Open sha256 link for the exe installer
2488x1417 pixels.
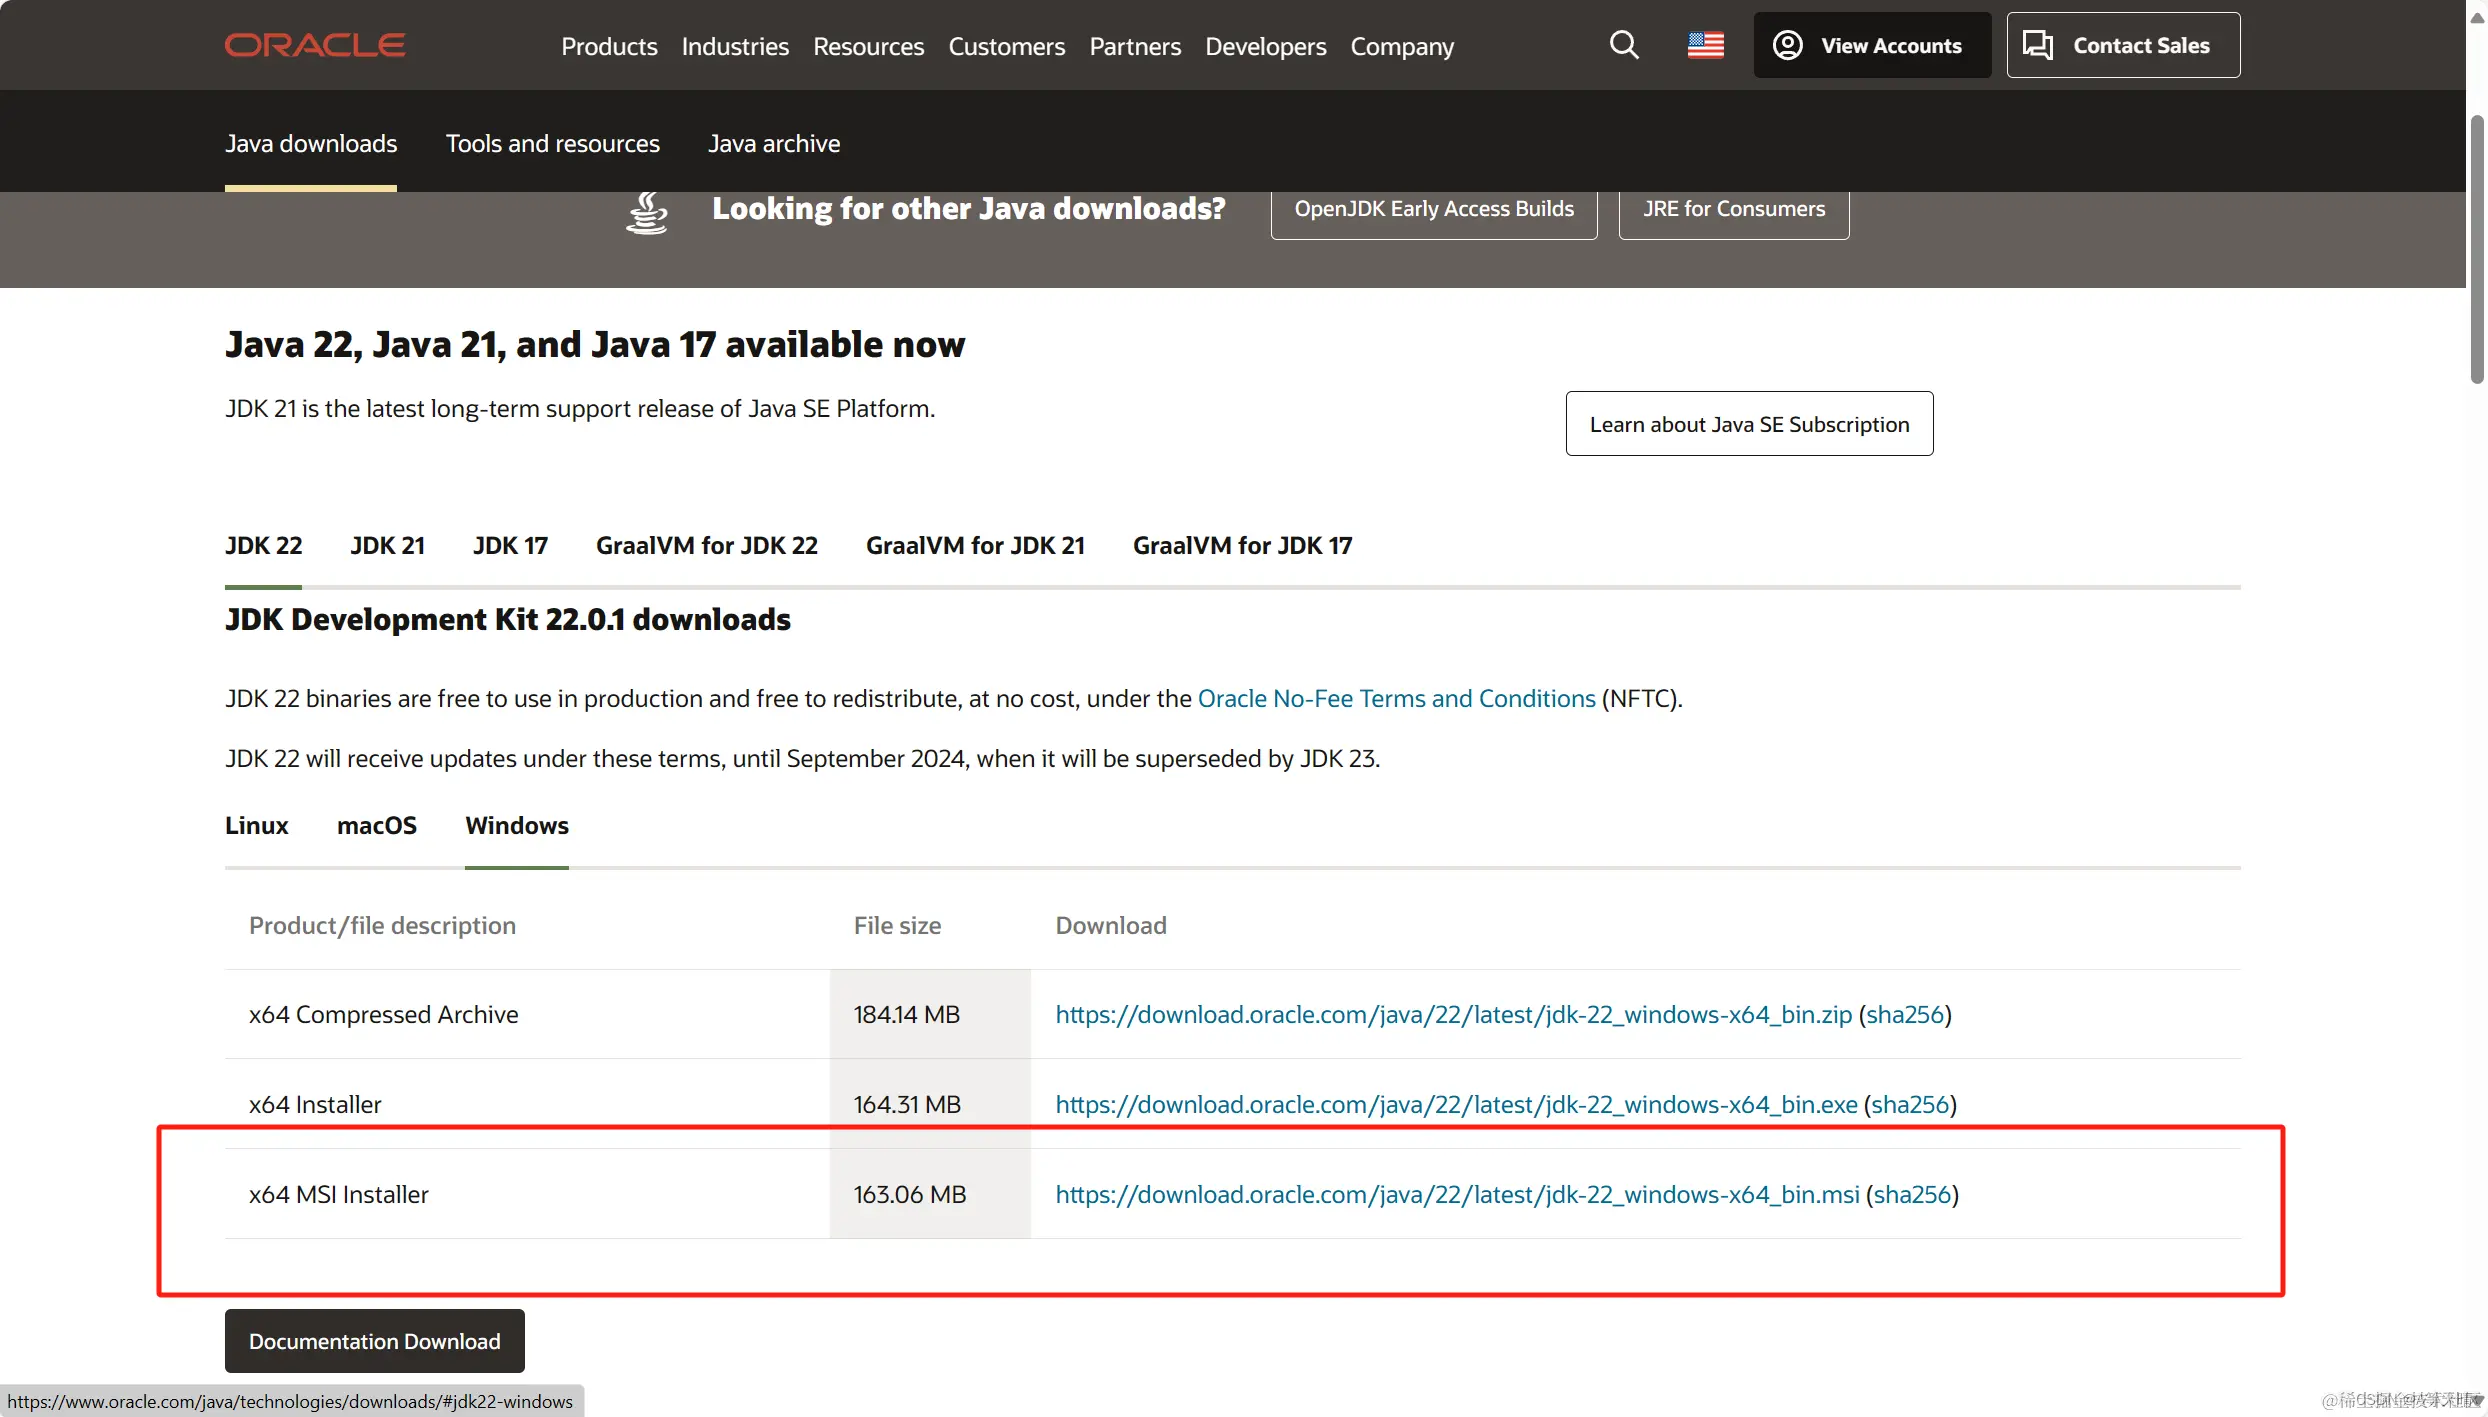click(1910, 1104)
